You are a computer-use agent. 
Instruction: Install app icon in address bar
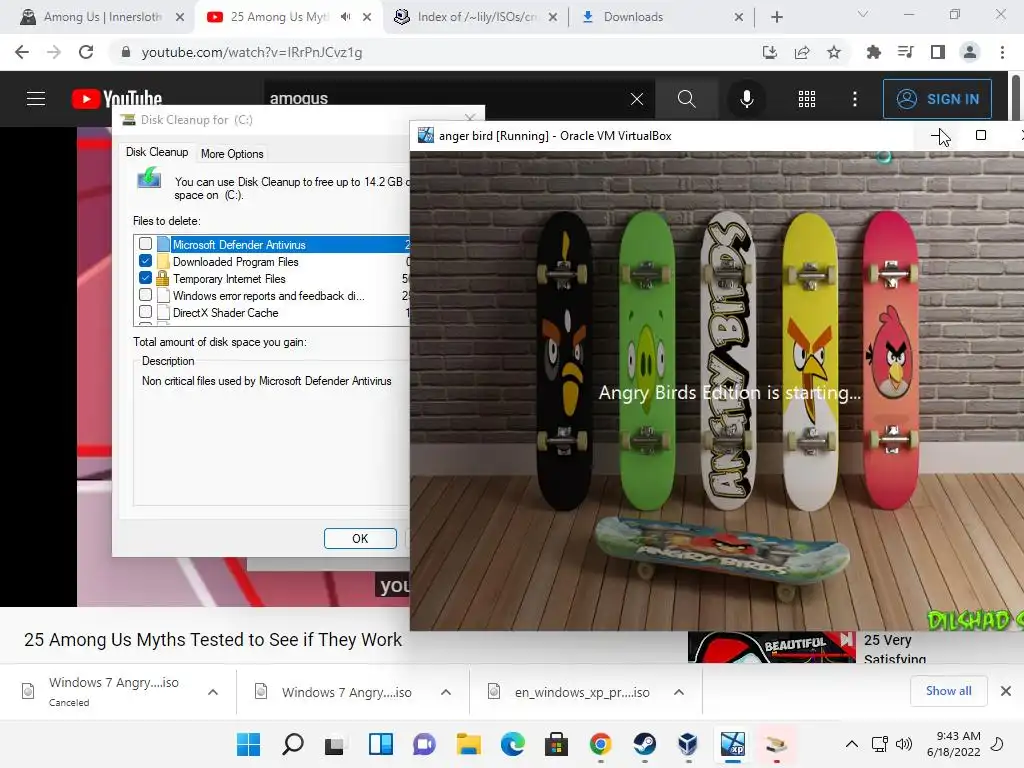click(x=770, y=52)
